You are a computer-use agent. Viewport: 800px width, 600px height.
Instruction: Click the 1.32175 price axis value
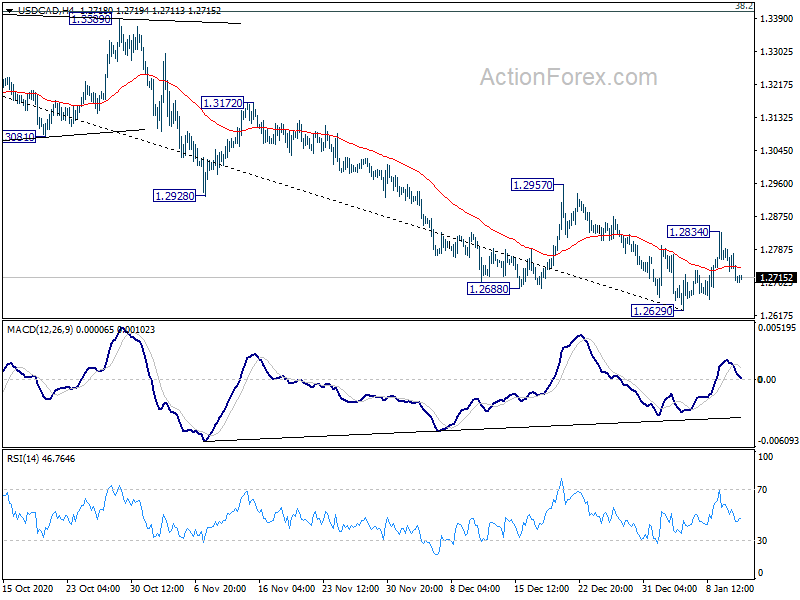777,85
